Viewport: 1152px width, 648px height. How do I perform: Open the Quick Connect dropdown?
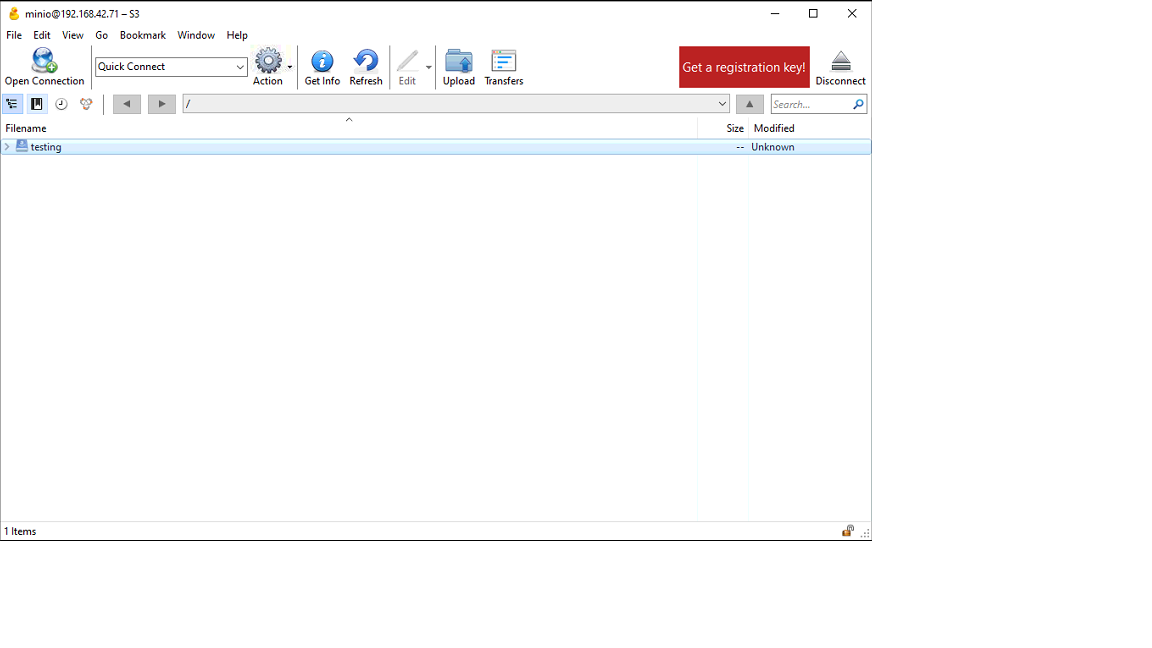(x=240, y=67)
